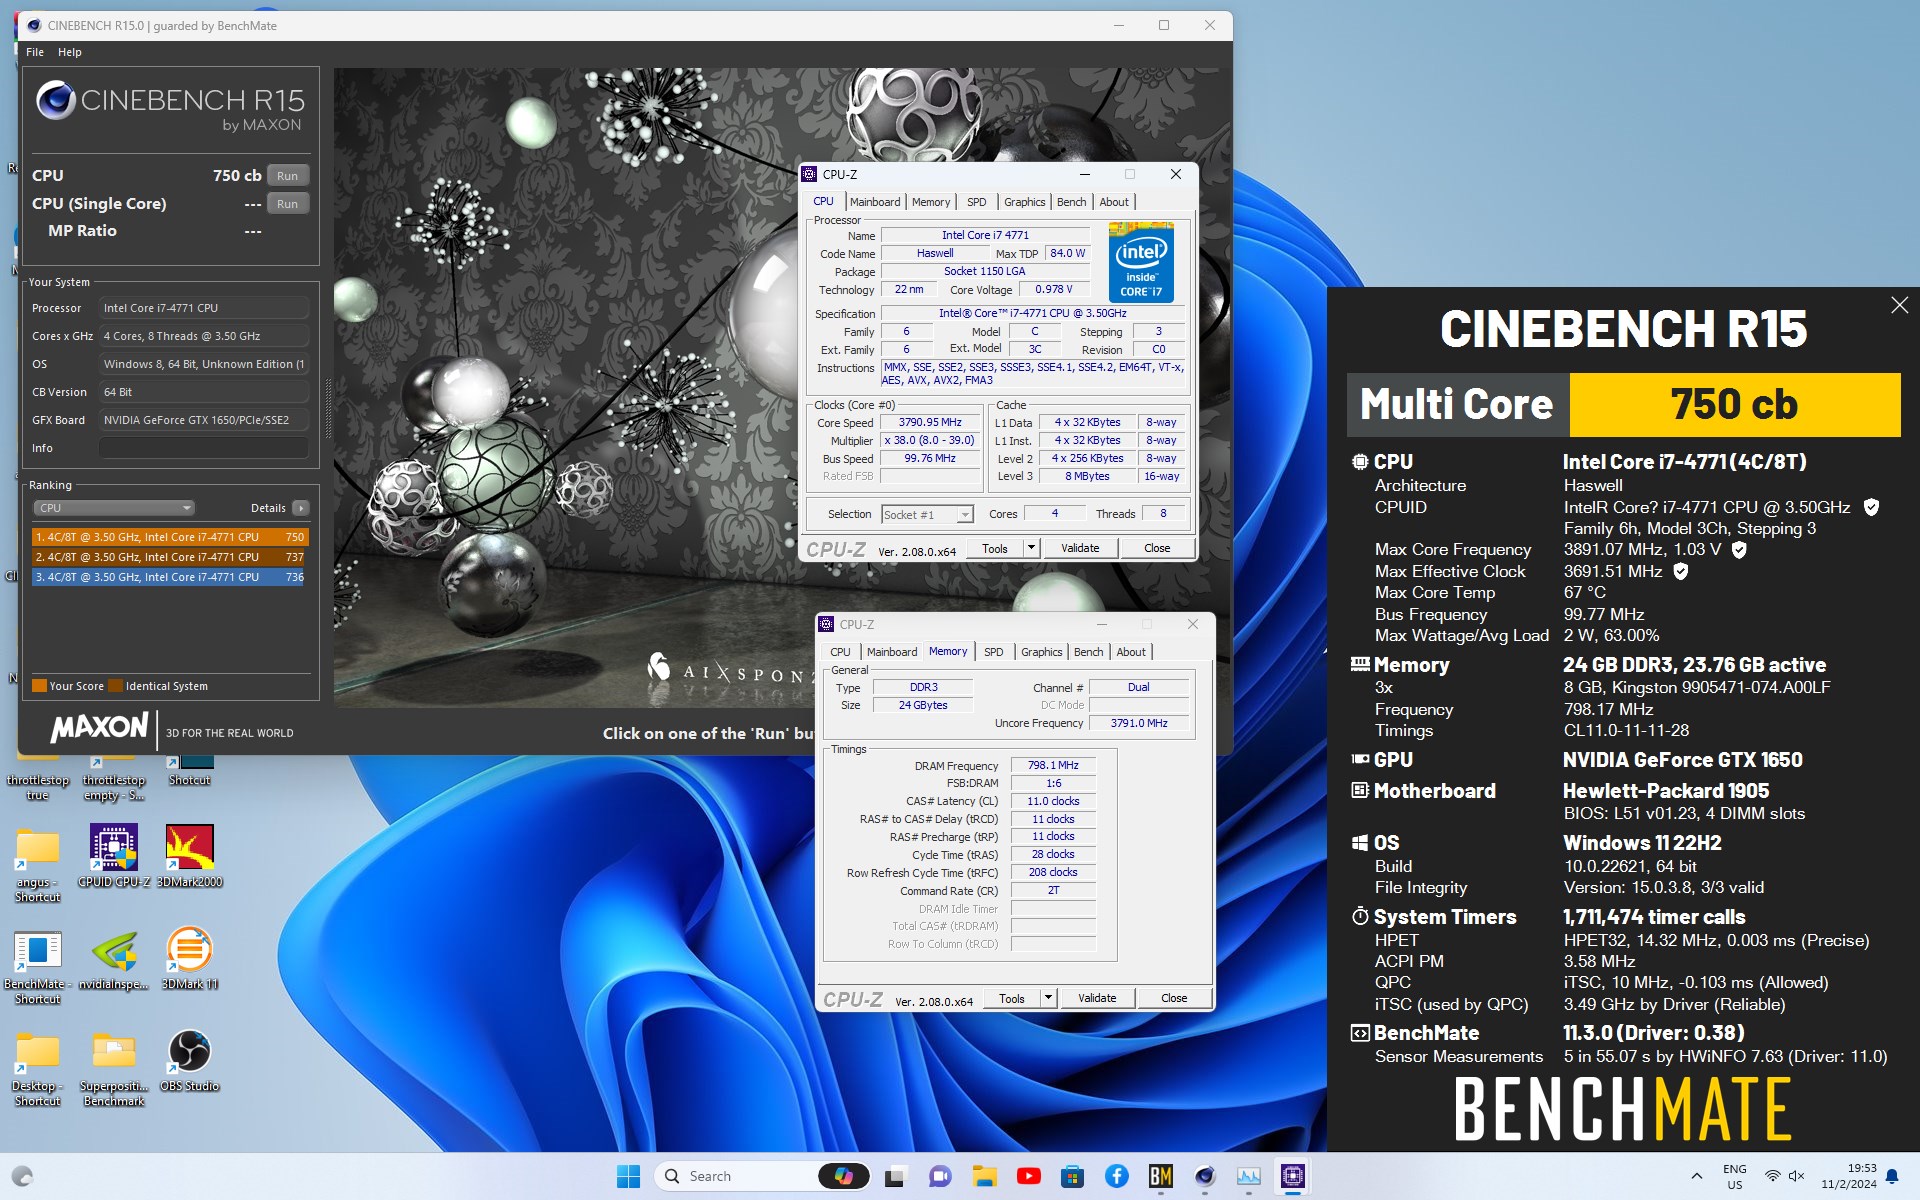
Task: Open the Help menu in Cinebench
Action: tap(70, 52)
